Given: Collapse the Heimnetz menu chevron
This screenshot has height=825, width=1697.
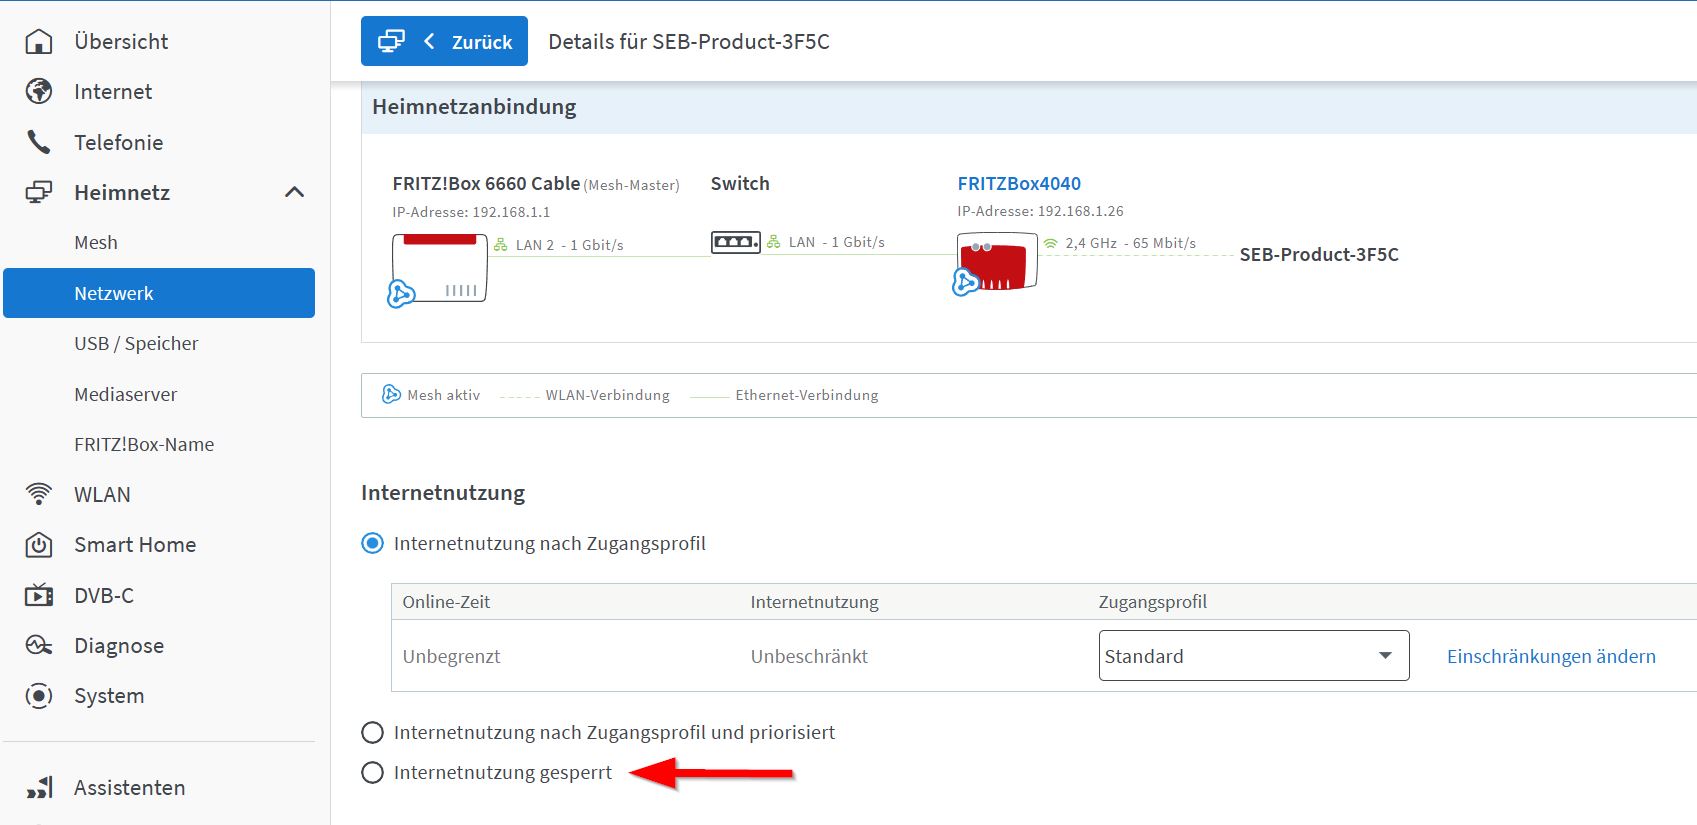Looking at the screenshot, I should tap(294, 192).
